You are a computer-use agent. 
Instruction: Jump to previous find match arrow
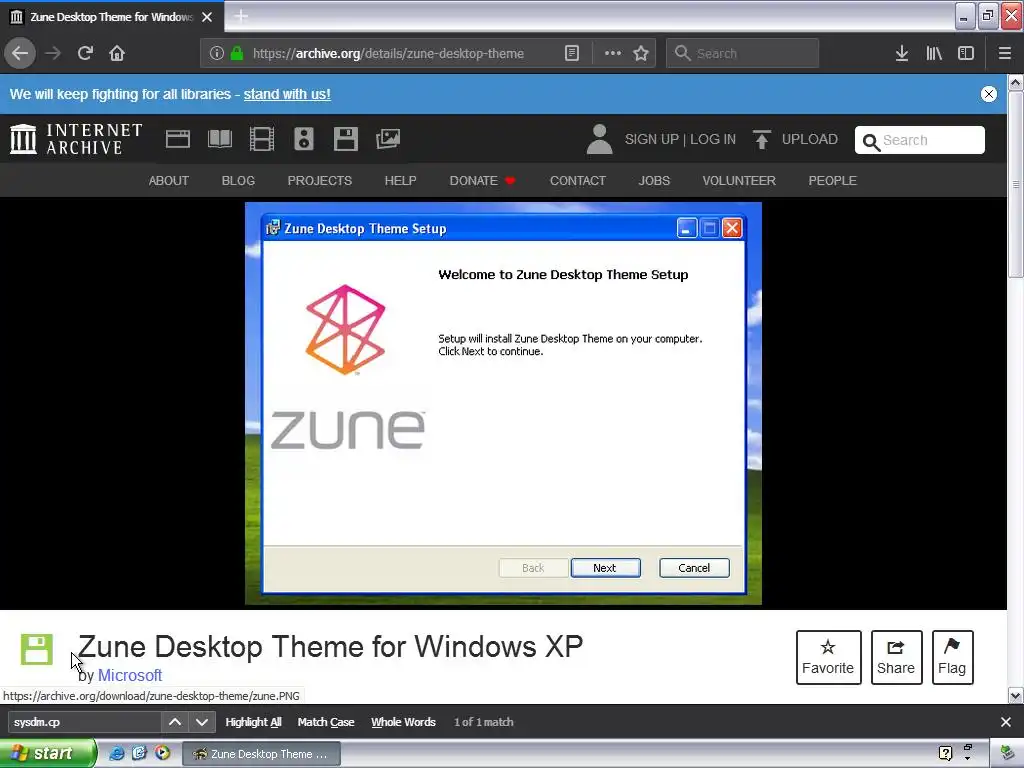tap(175, 722)
